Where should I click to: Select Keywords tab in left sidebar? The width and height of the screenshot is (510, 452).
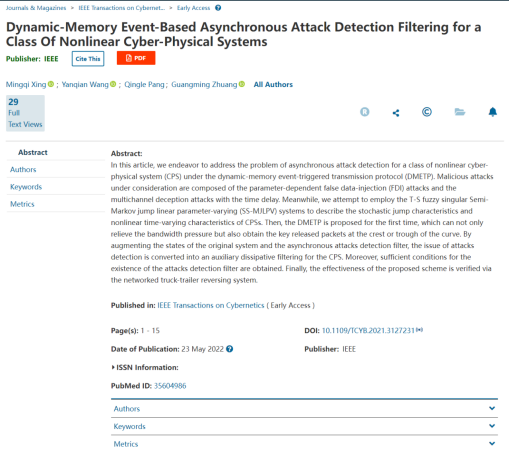(26, 187)
